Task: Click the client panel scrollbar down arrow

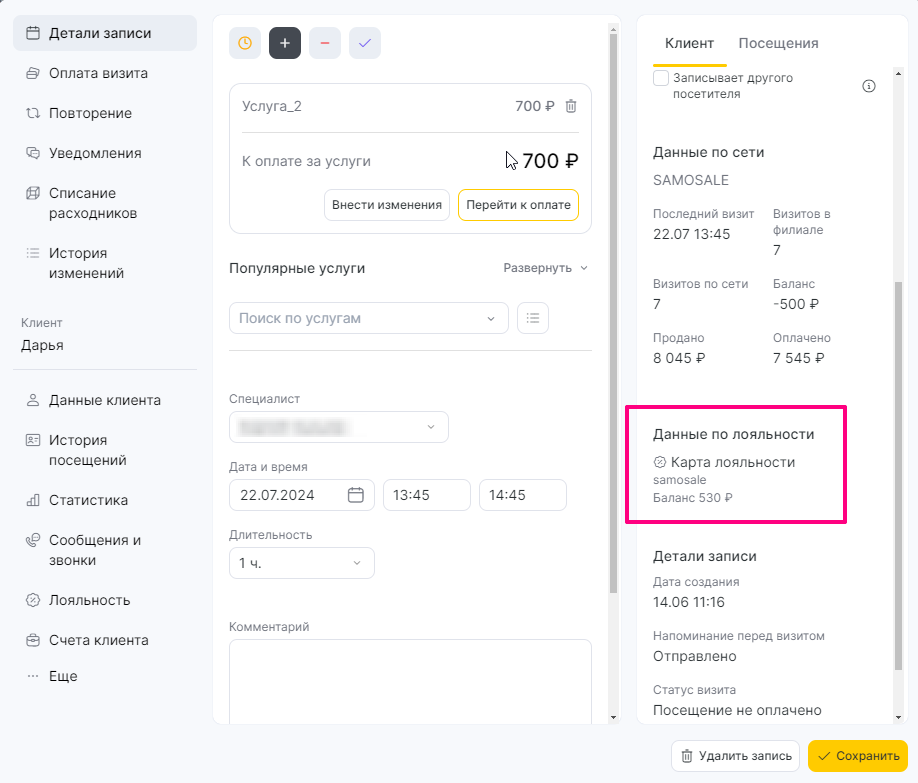Action: 898,717
